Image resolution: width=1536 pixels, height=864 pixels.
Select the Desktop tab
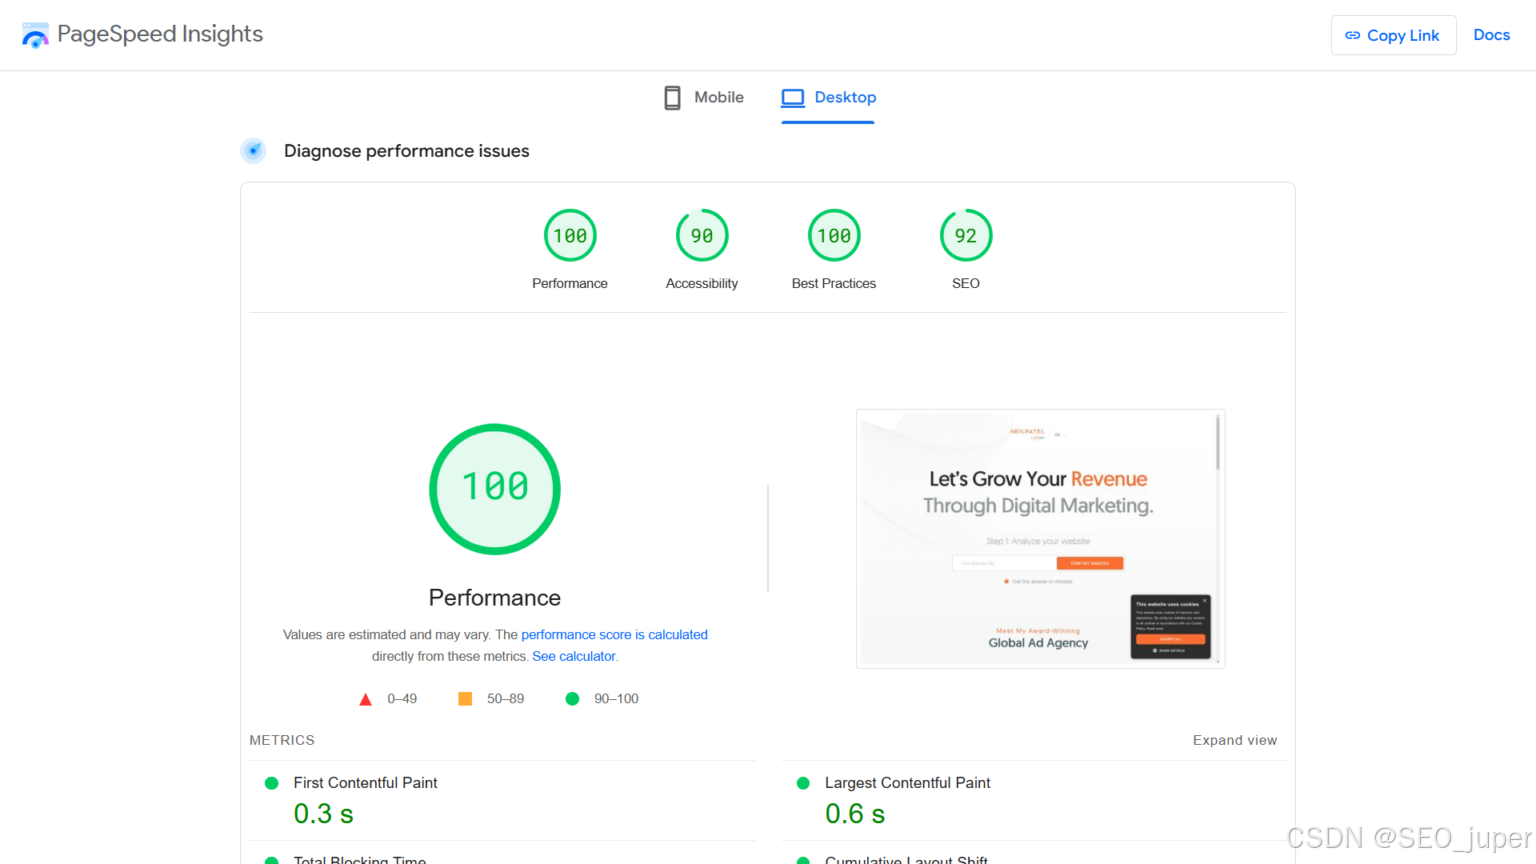point(828,97)
